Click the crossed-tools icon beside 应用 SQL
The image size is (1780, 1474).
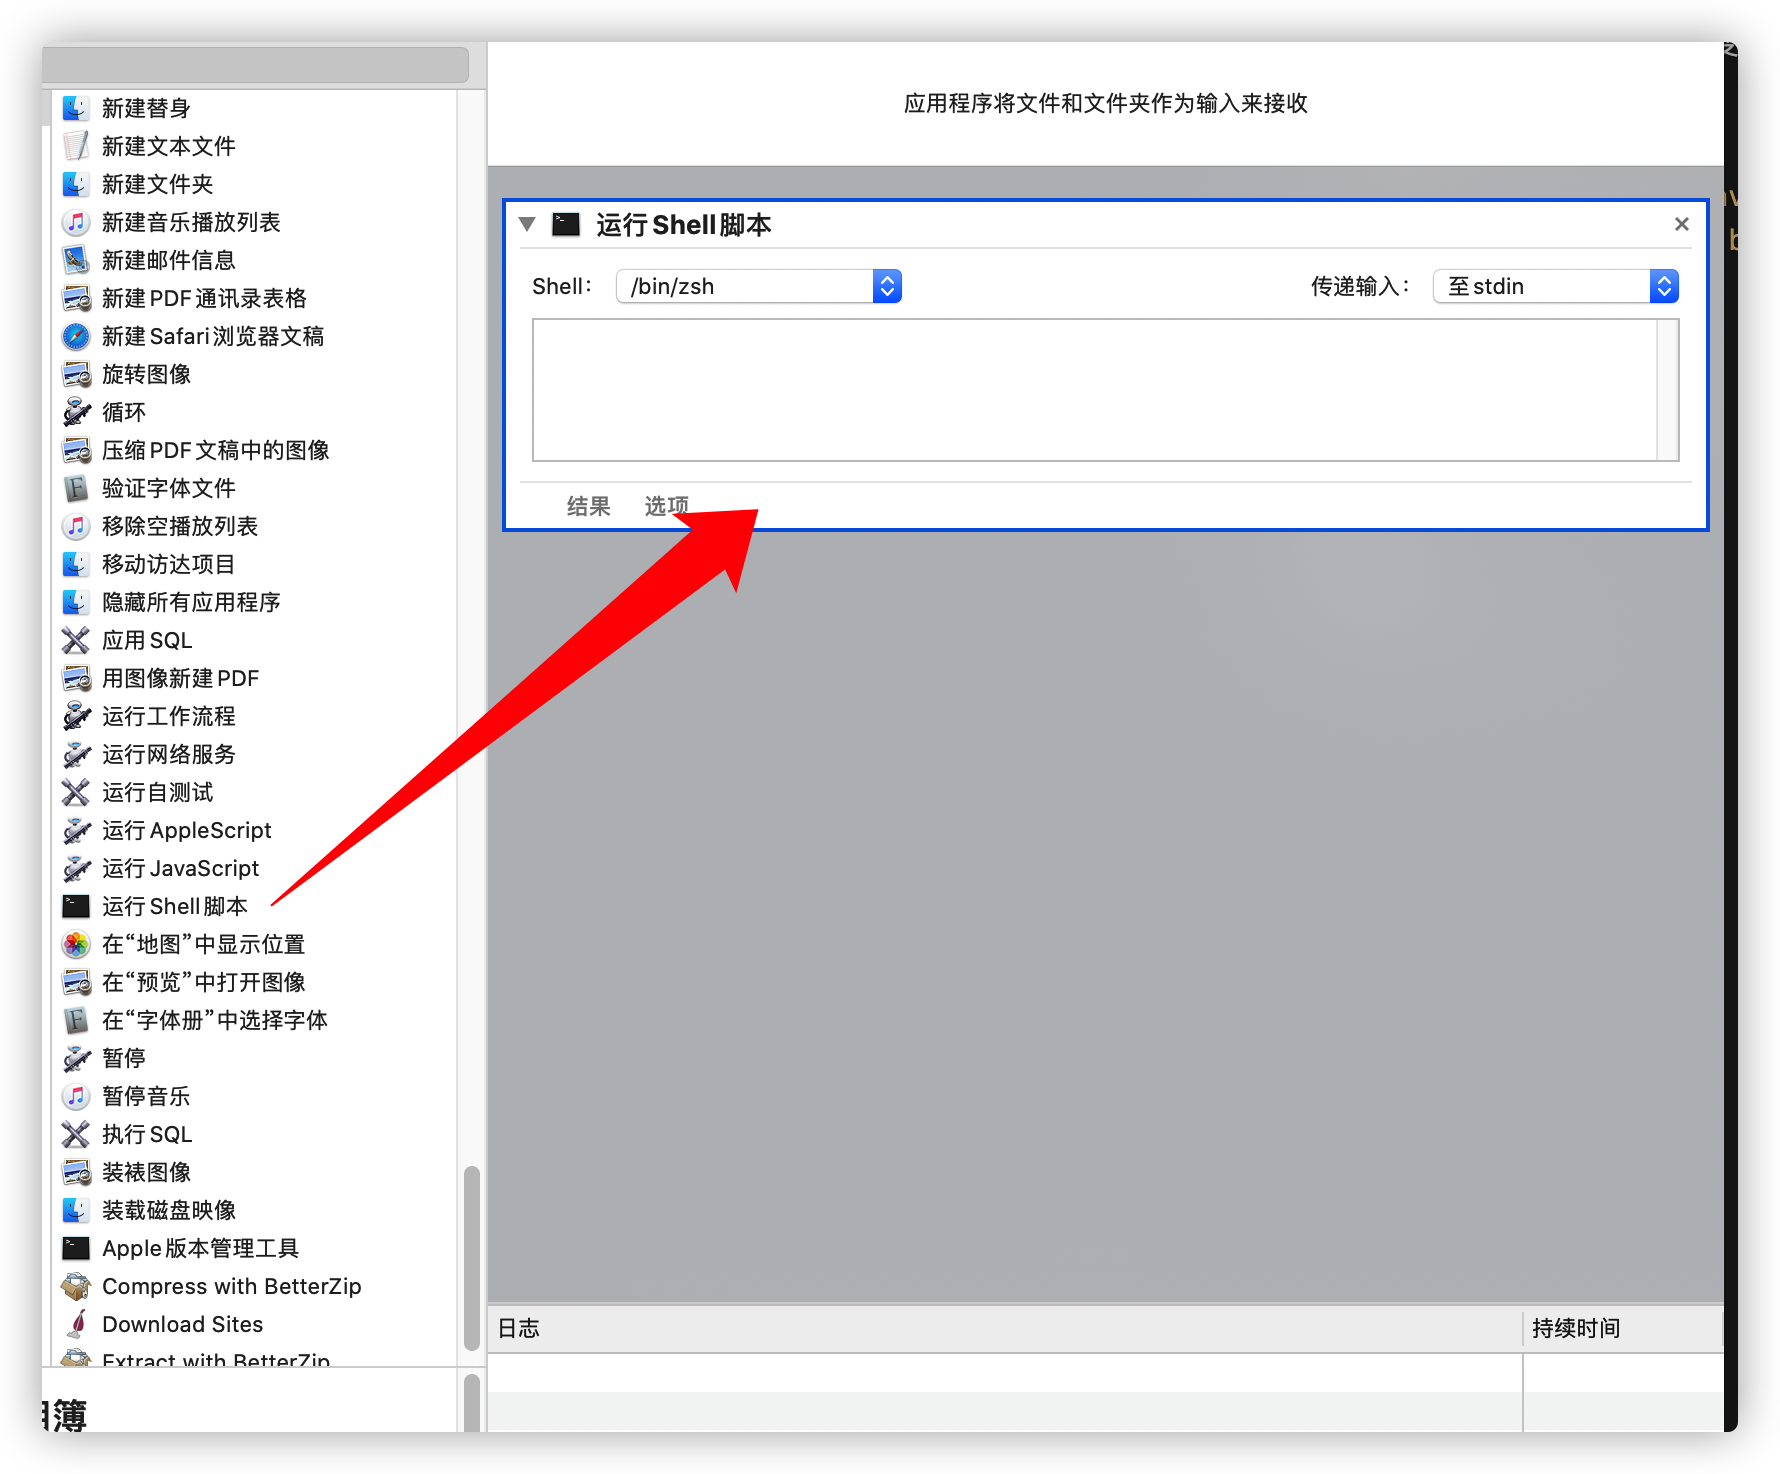point(76,640)
